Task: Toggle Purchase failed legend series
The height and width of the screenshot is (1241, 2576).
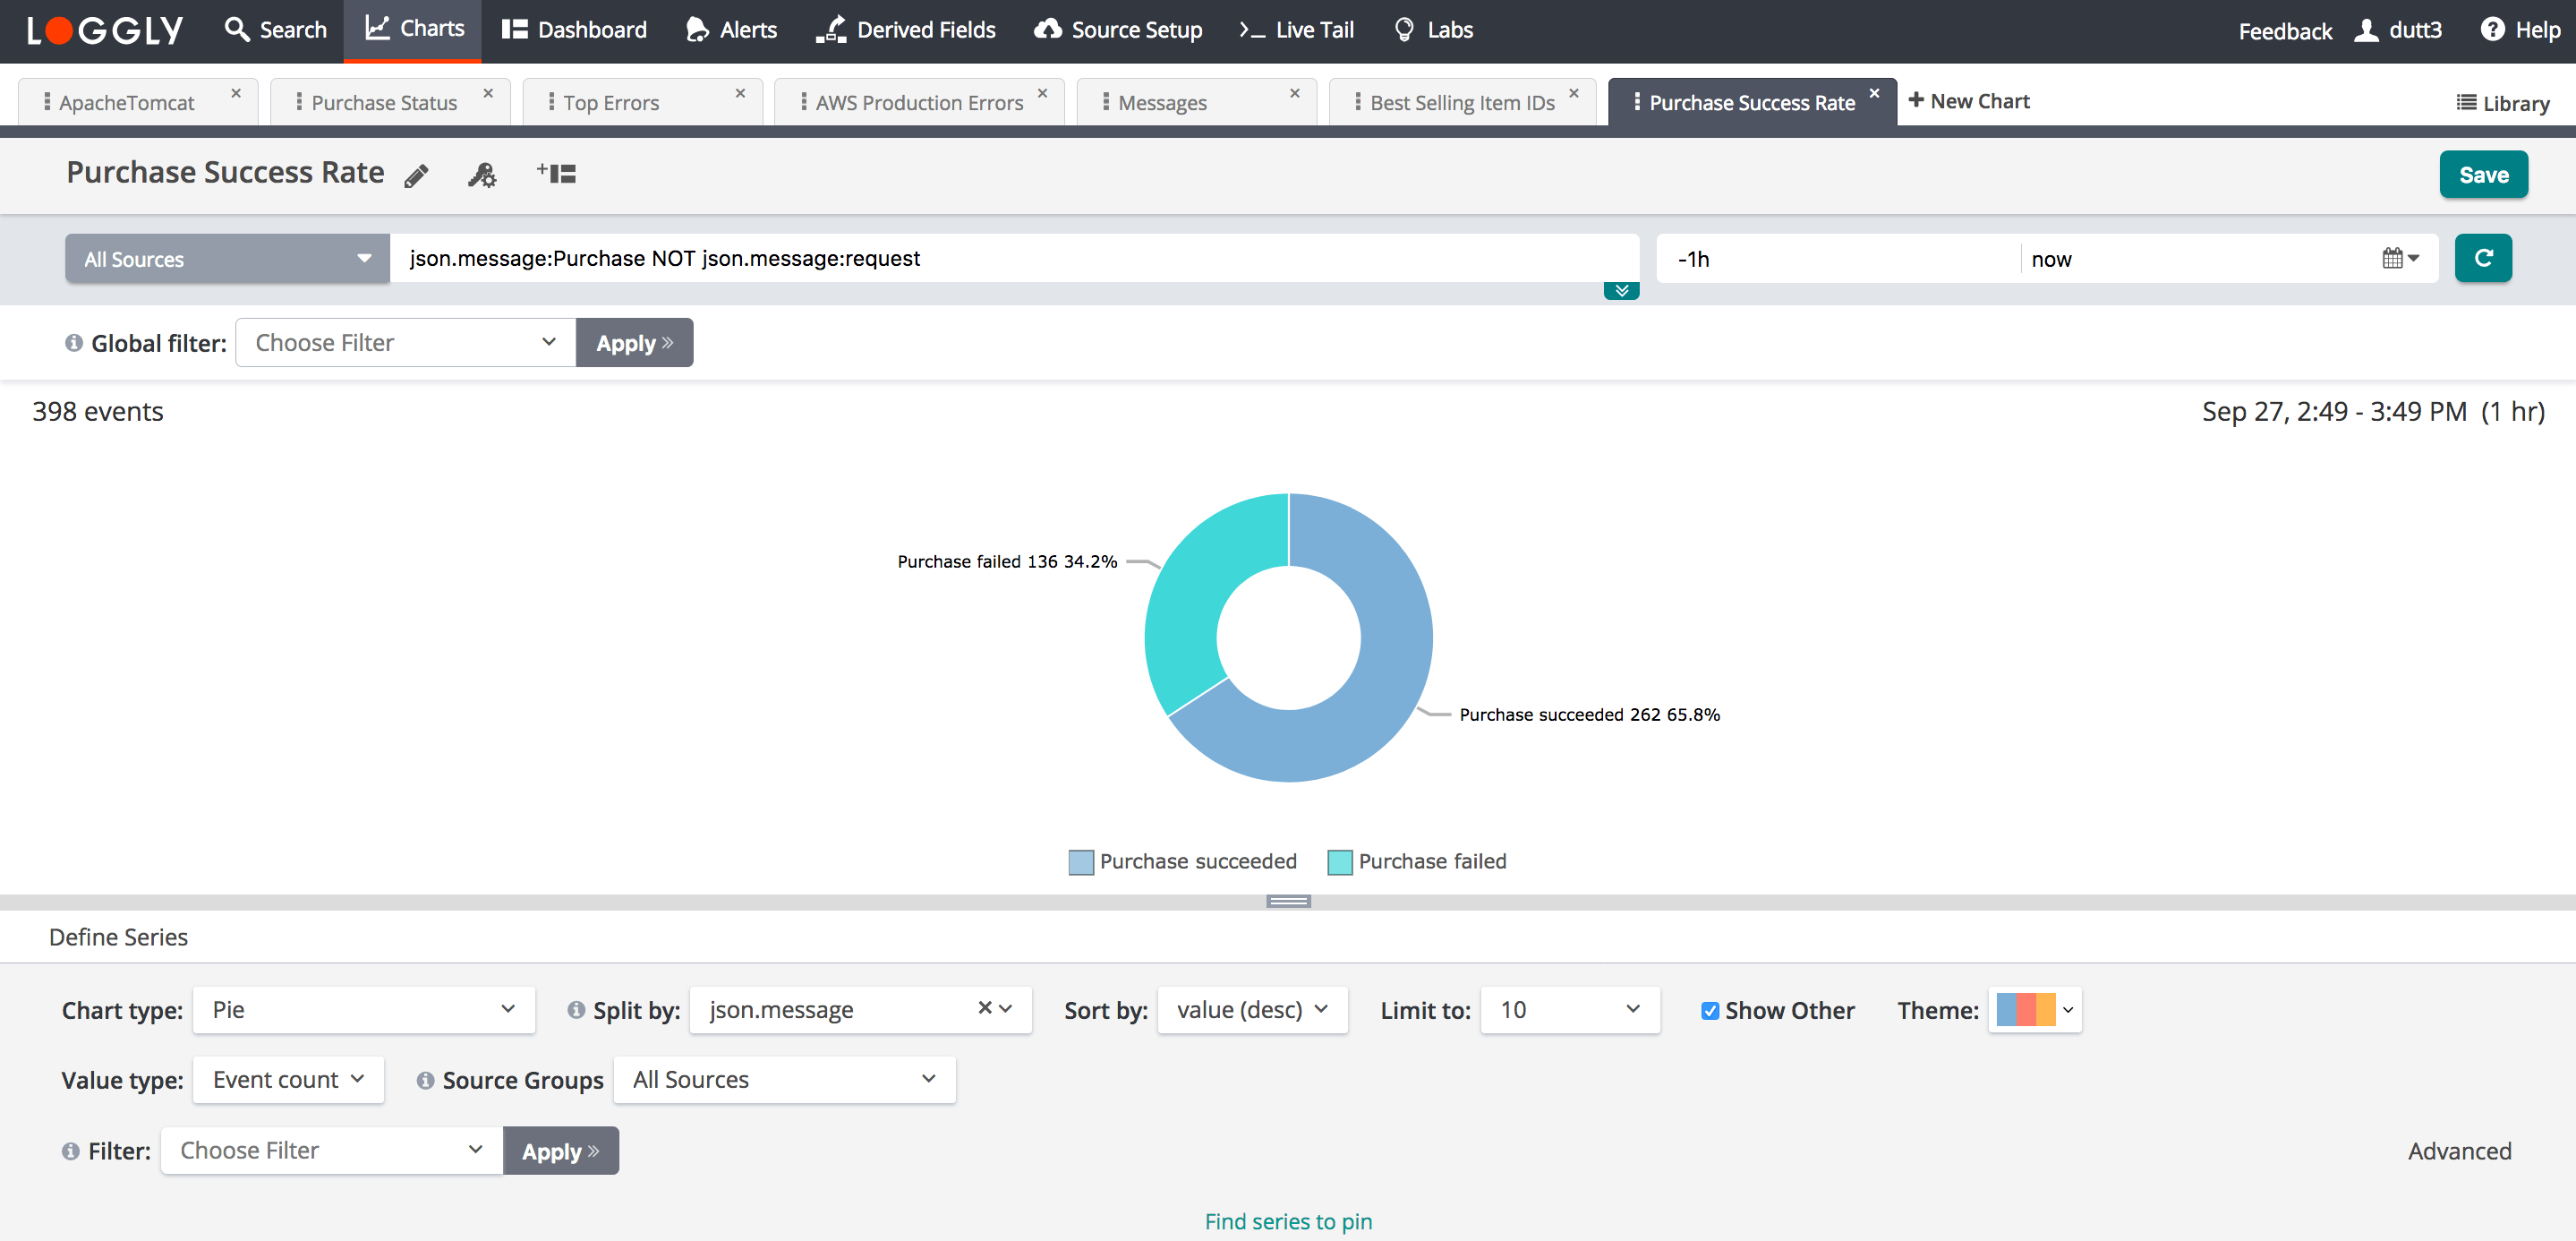Action: (1416, 861)
